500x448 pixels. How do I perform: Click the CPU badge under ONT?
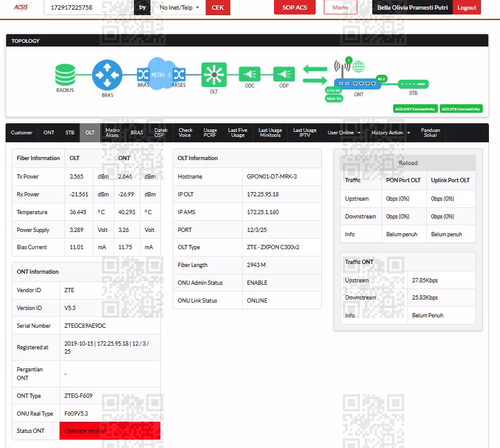coord(333,90)
